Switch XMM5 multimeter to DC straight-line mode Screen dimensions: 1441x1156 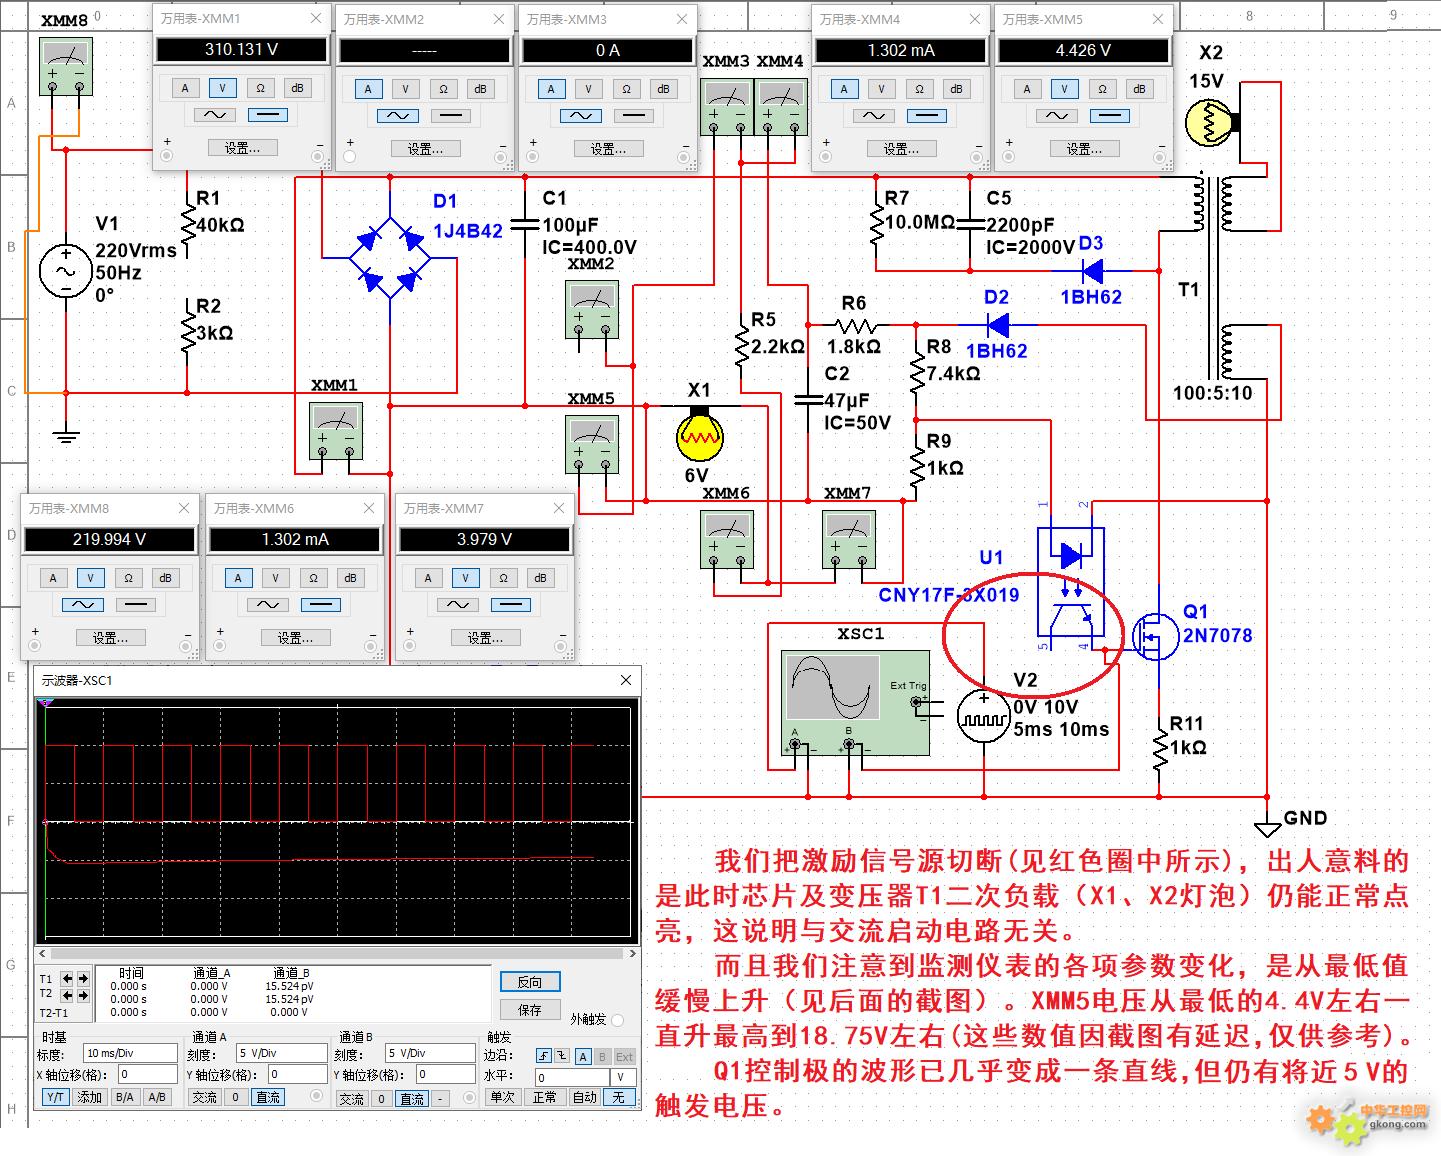1109,116
